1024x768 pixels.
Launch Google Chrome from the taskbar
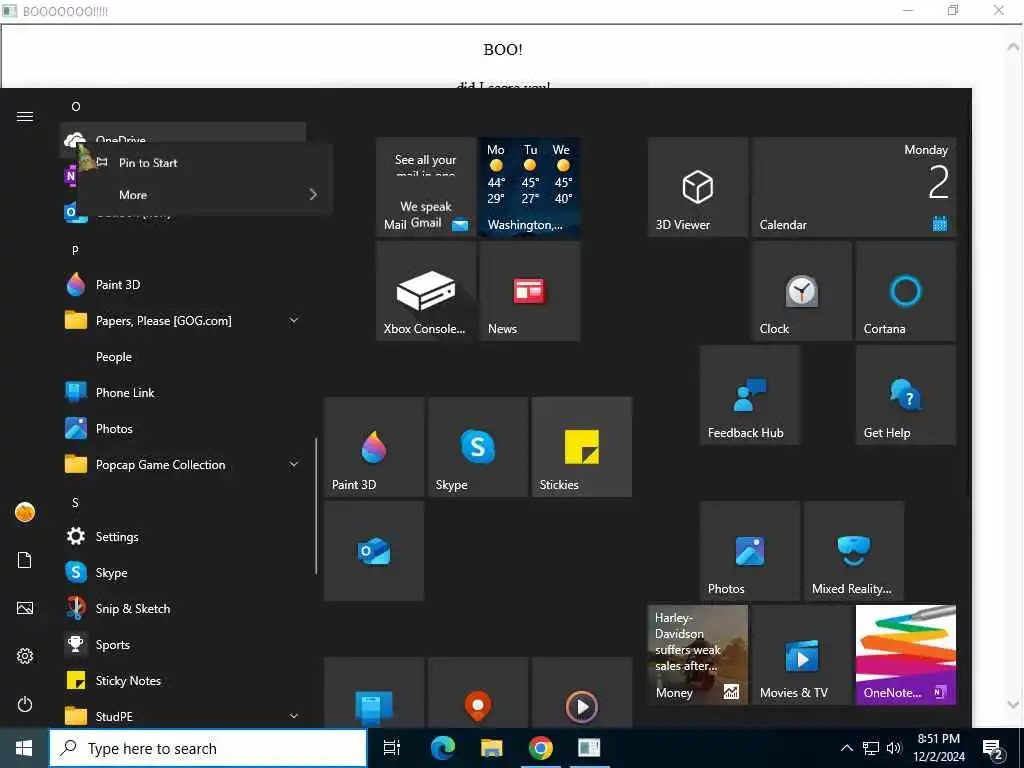pyautogui.click(x=541, y=748)
